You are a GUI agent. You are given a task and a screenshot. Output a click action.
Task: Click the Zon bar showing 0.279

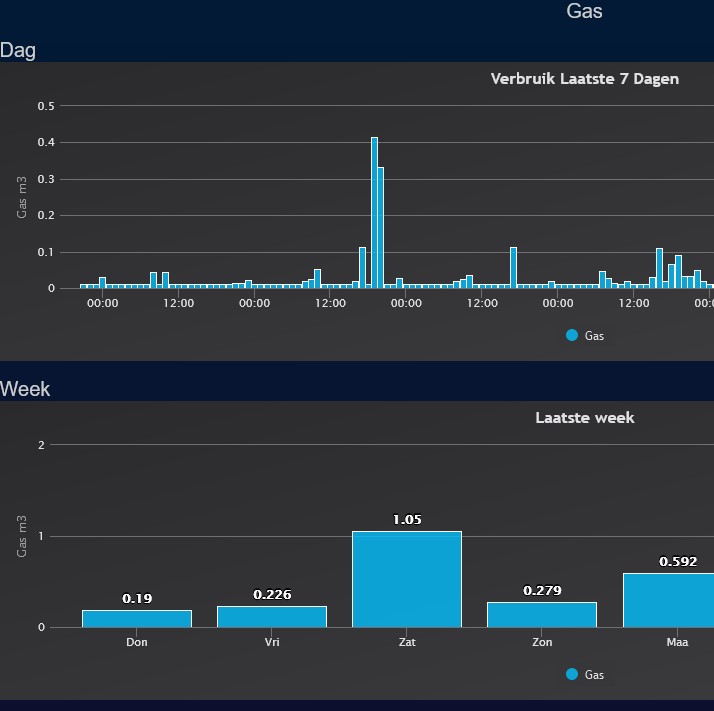coord(542,614)
